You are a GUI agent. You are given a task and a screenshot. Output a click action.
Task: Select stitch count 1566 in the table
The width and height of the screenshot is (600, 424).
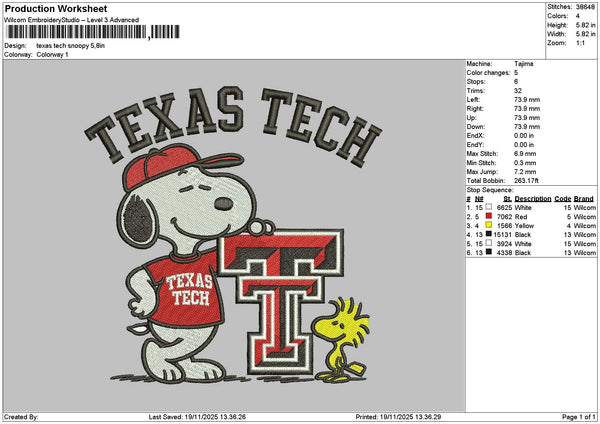point(504,226)
